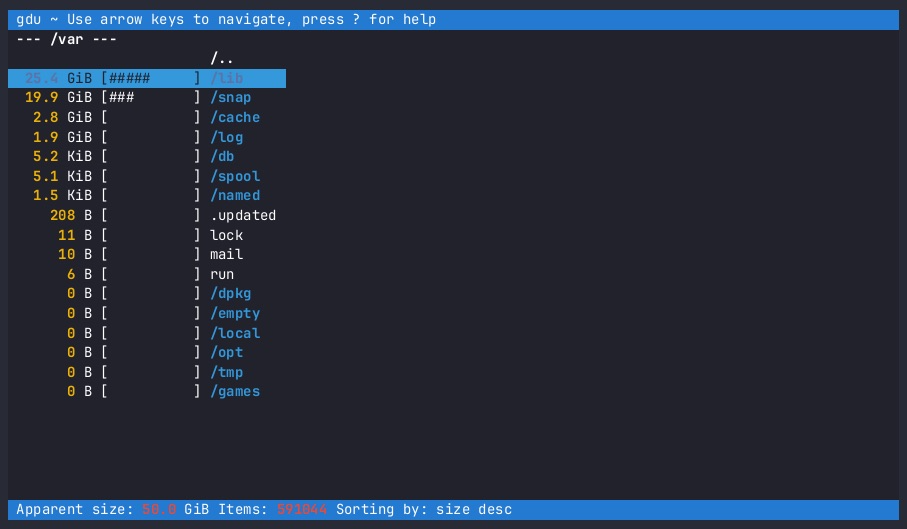
Task: Open the /named directory
Action: pos(235,195)
